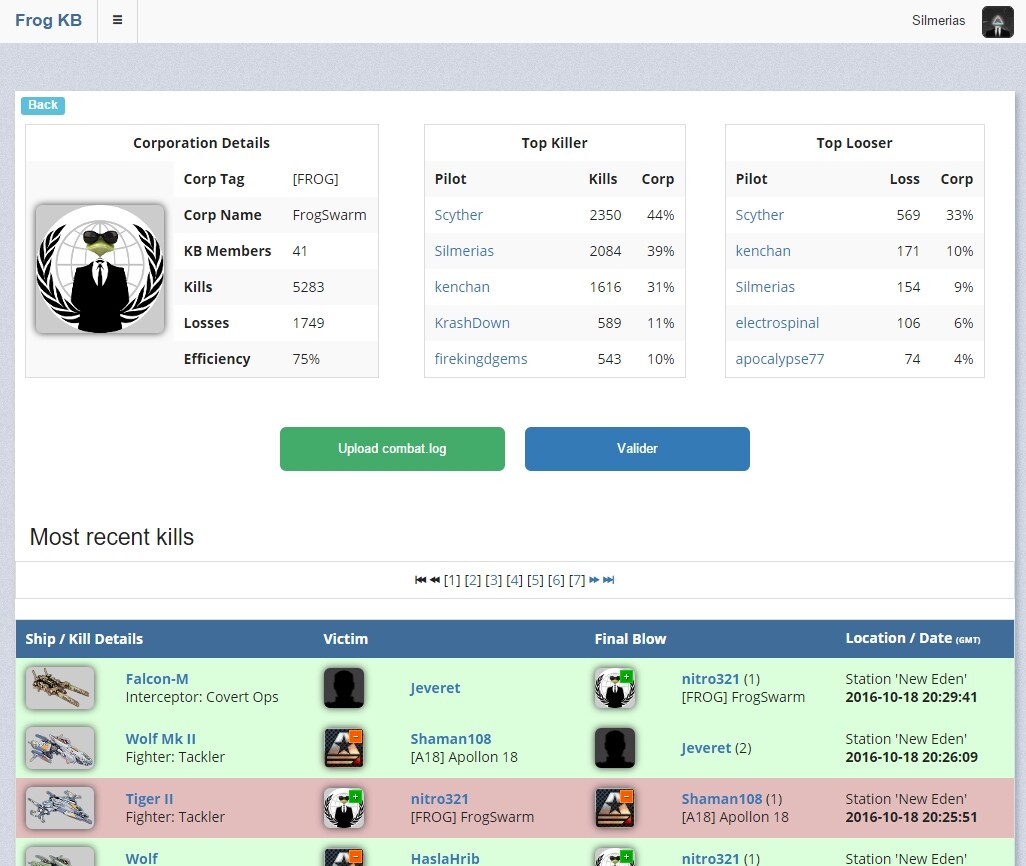Click the Frog KB site title

click(48, 20)
